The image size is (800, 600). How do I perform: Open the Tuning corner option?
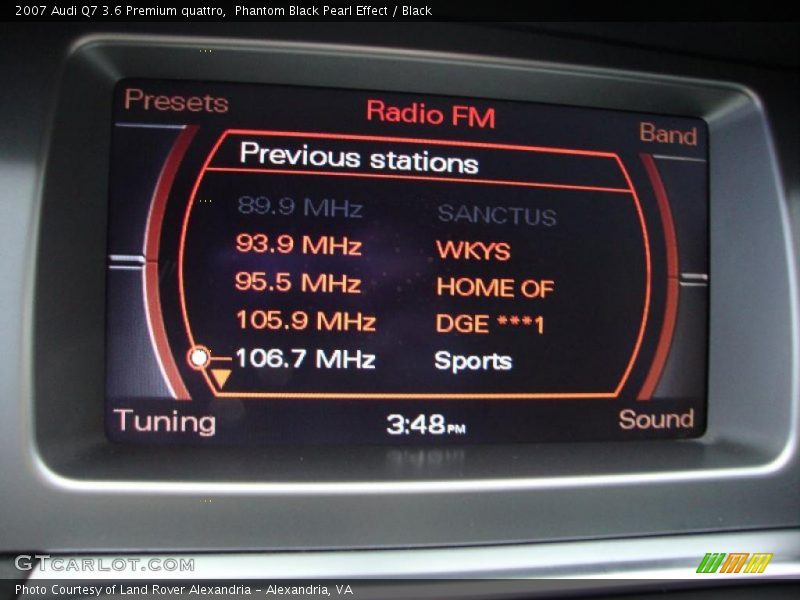tap(164, 422)
